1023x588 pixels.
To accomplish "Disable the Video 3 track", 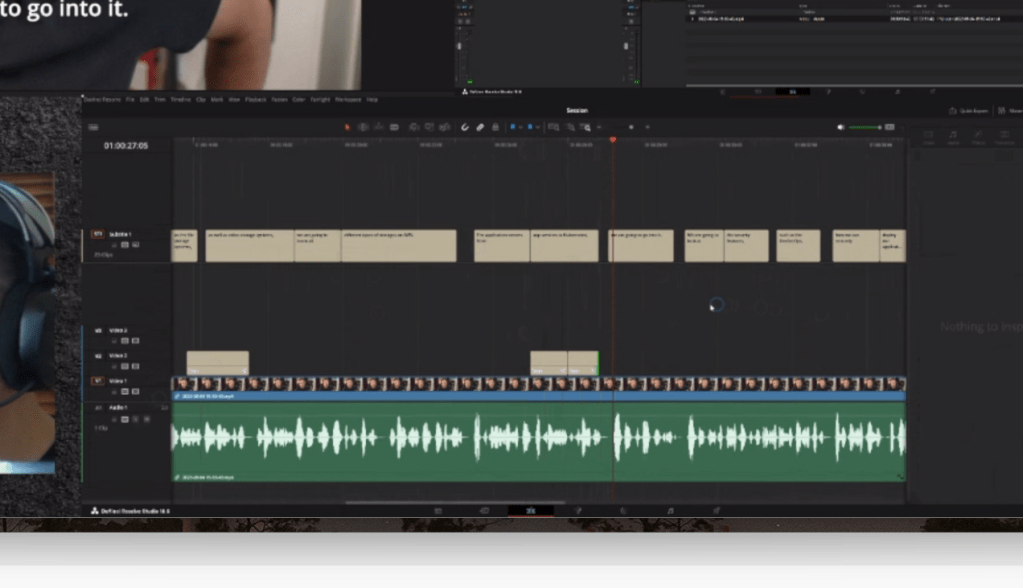I will pos(136,341).
